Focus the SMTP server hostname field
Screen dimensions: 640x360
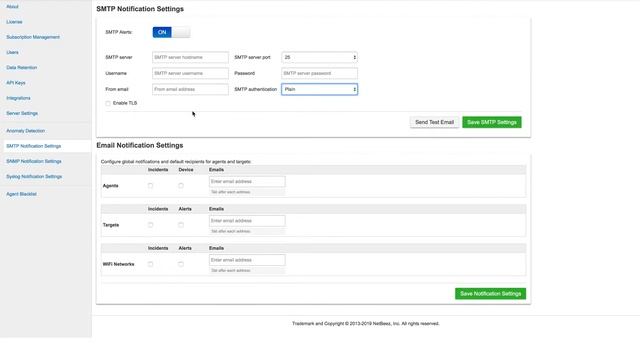(190, 57)
